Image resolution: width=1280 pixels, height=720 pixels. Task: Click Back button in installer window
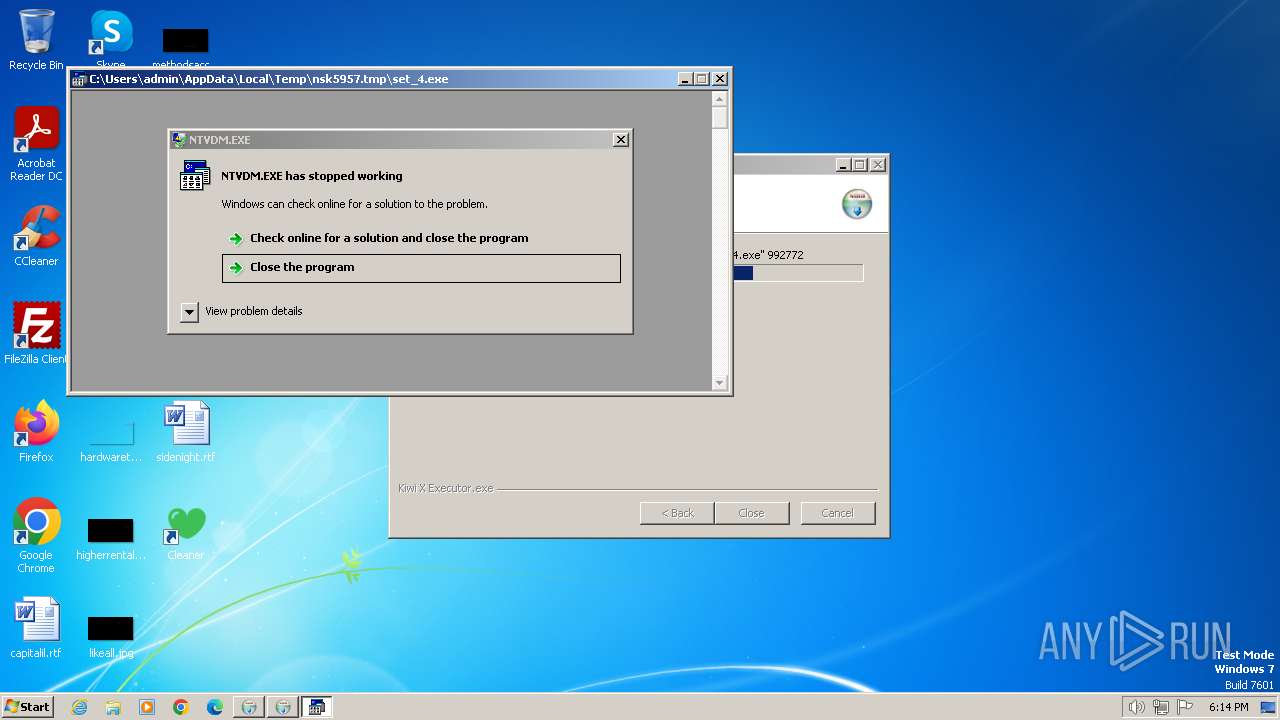point(677,513)
